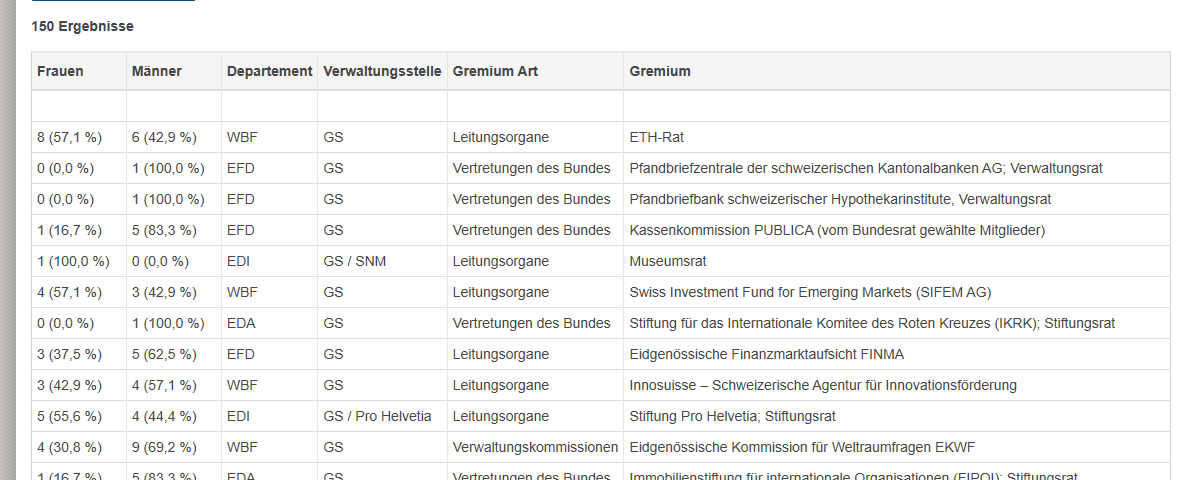Focus the filter field under Gremium Art
The height and width of the screenshot is (480, 1181).
click(x=535, y=107)
